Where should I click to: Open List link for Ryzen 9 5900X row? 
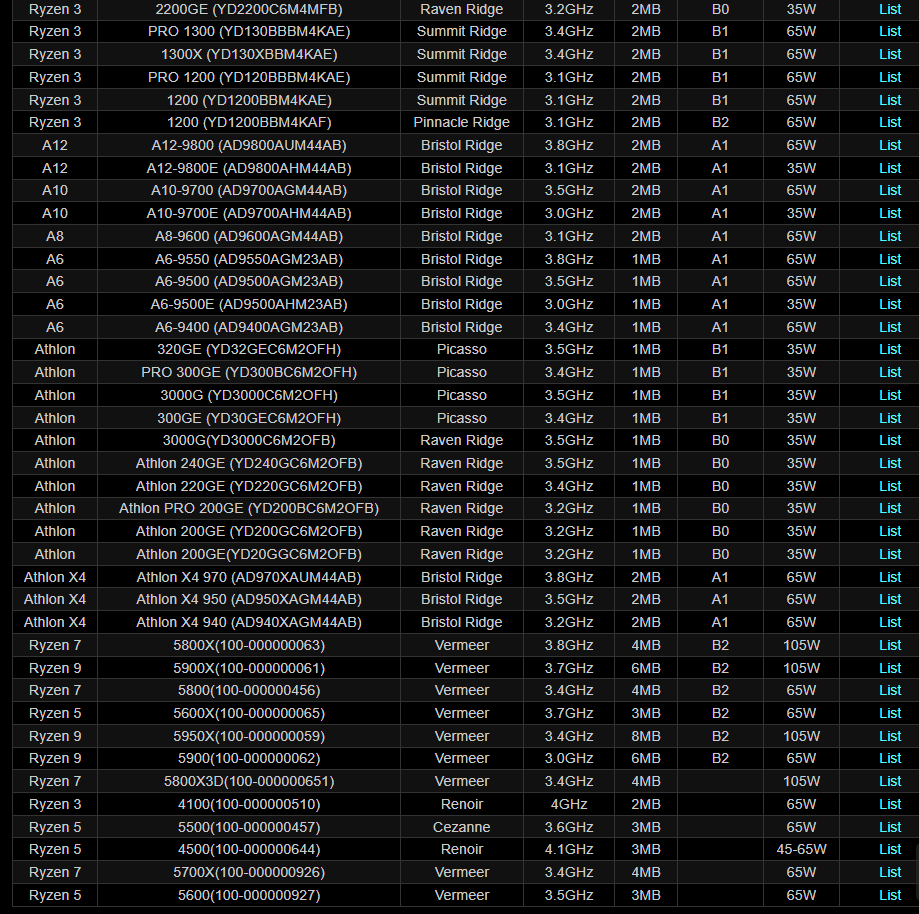pos(890,668)
